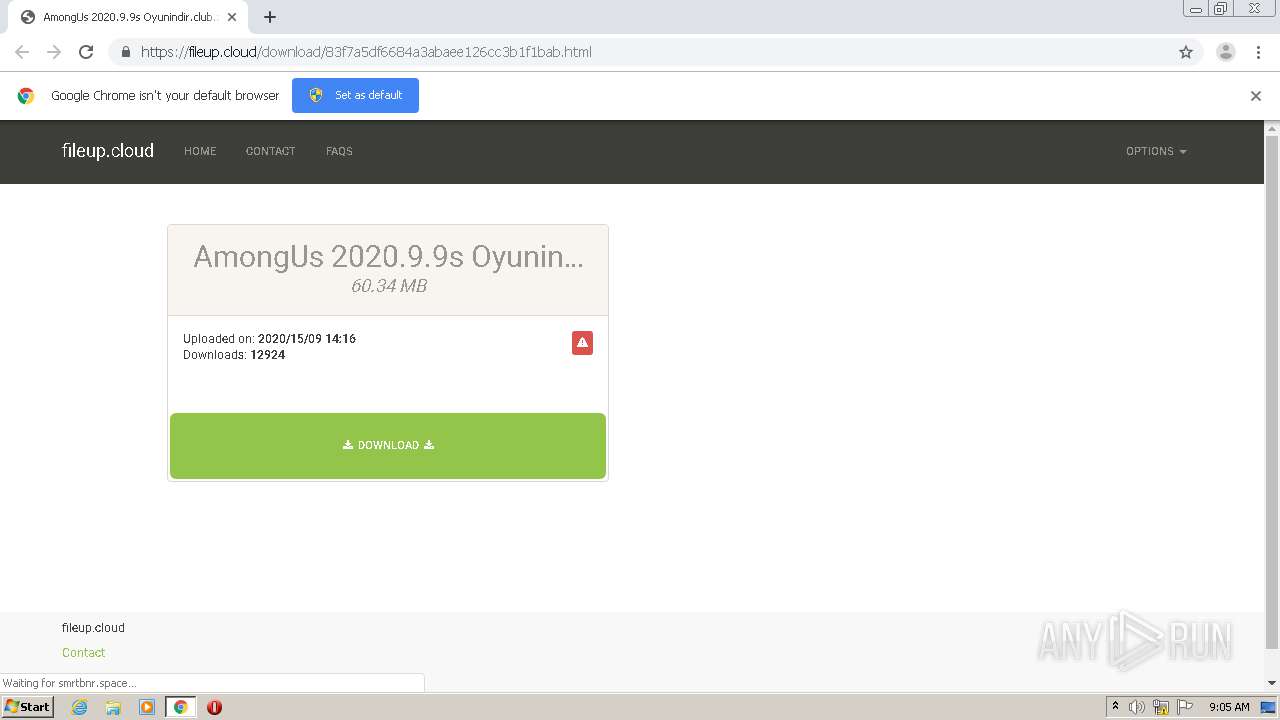This screenshot has height=720, width=1280.
Task: Open the CONTACT nav link
Action: 270,152
